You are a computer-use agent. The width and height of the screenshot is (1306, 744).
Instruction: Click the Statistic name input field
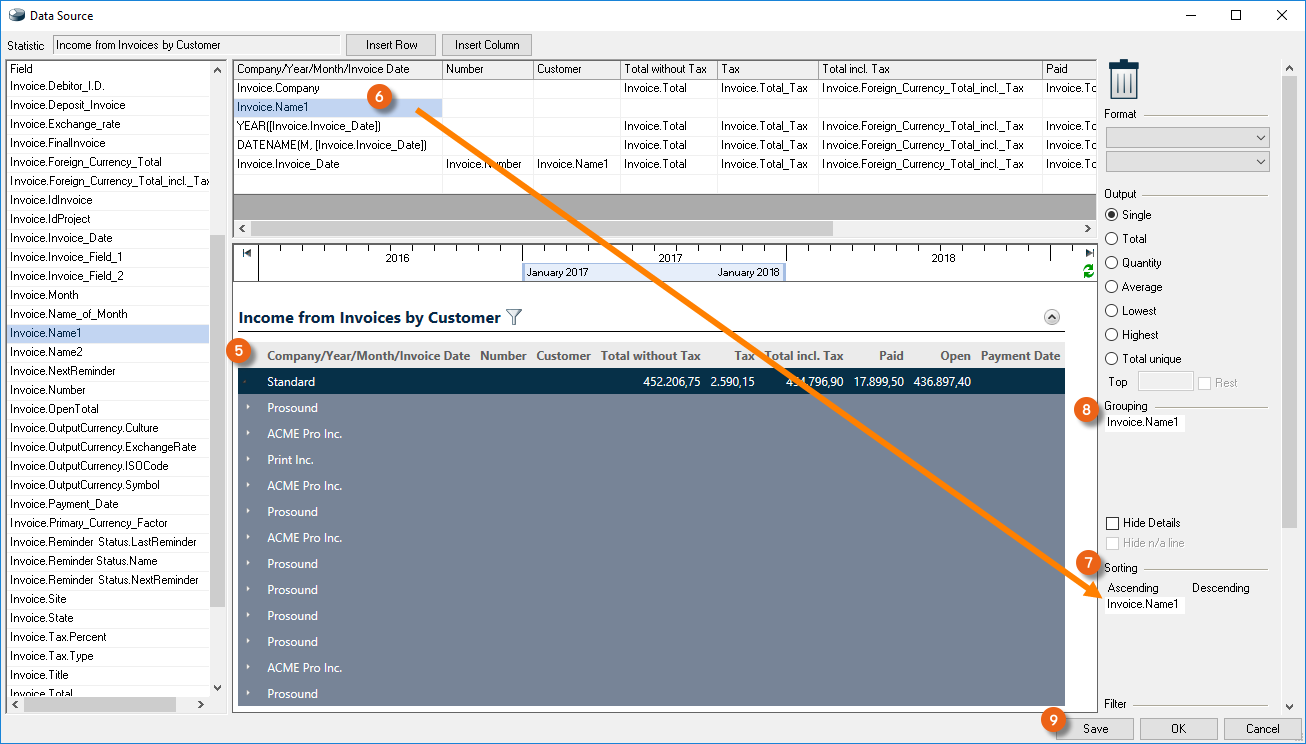(196, 45)
